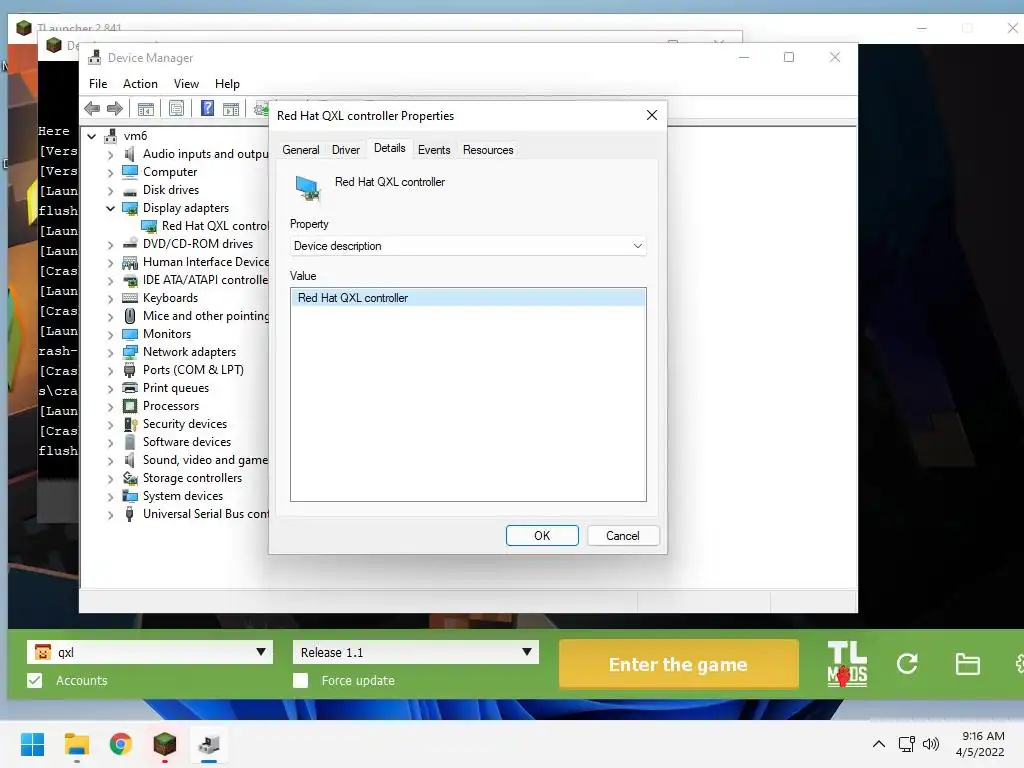Close the Red Hat QXL controller Properties dialog
Viewport: 1024px width, 768px height.
coord(652,116)
